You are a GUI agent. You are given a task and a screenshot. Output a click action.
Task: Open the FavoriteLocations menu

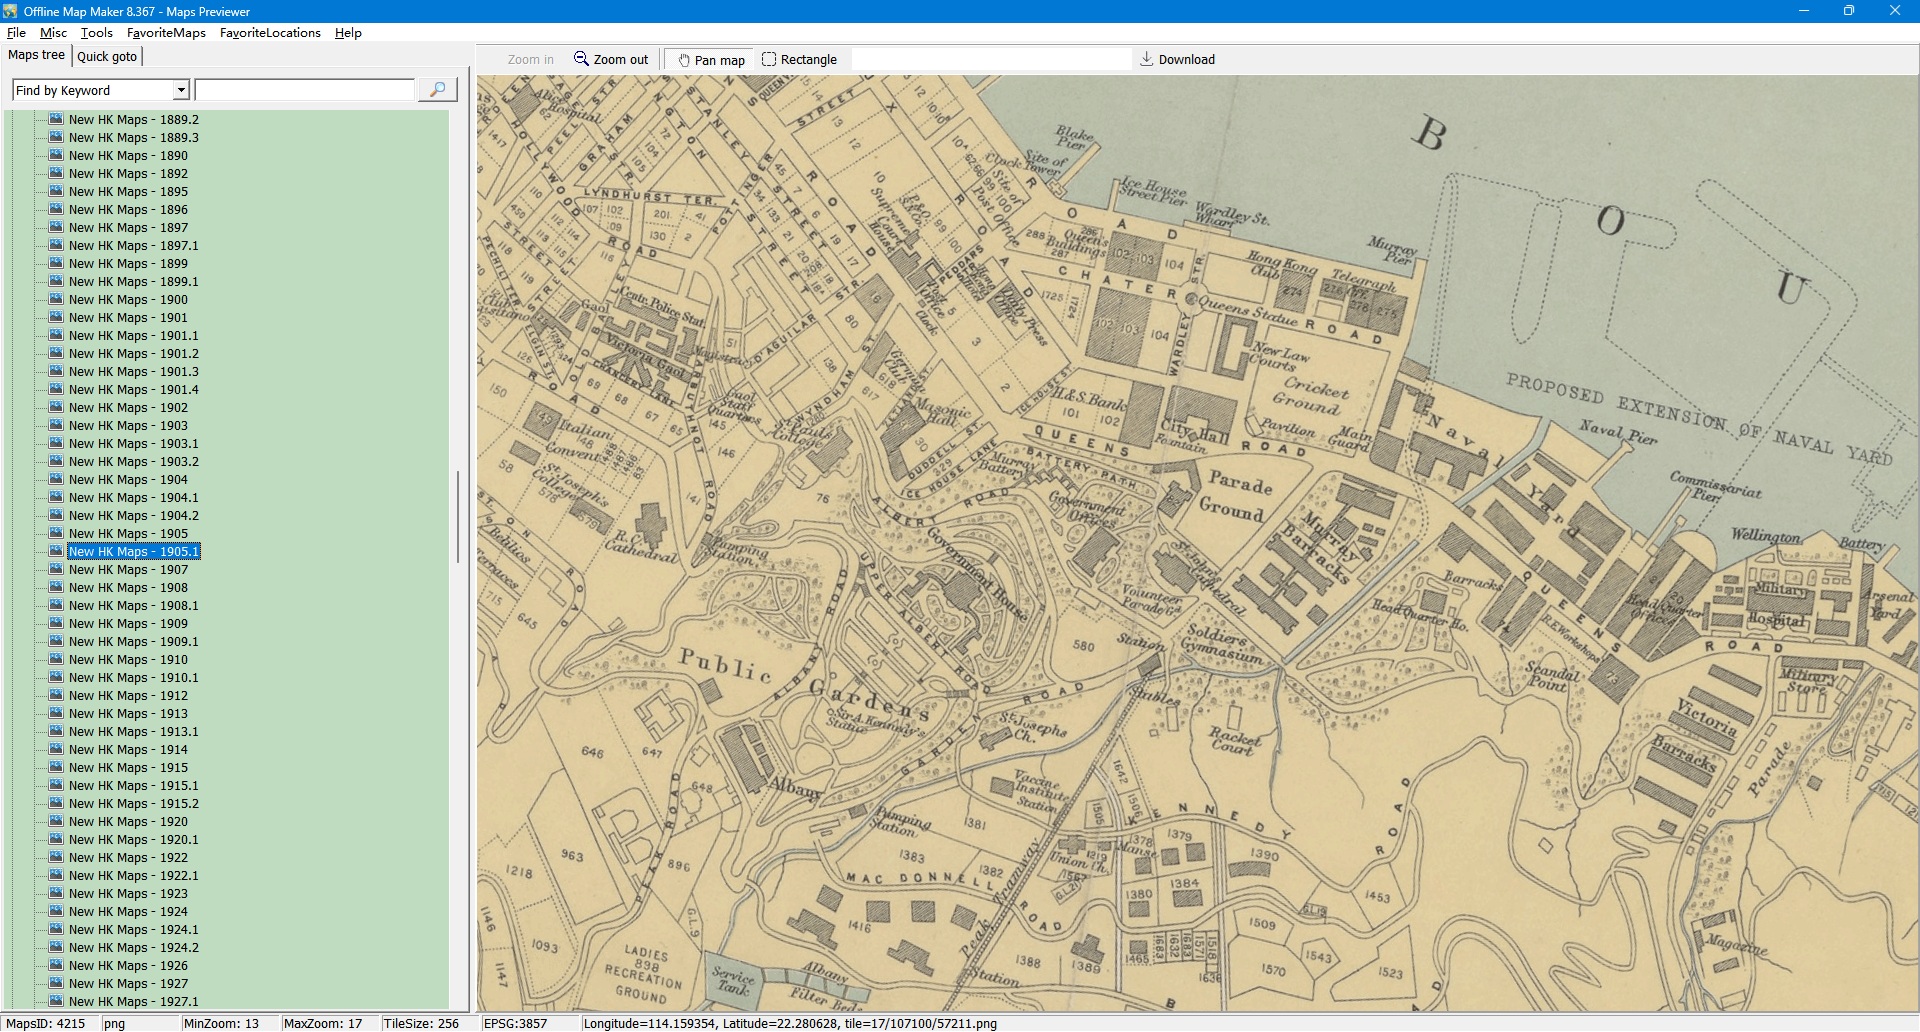pyautogui.click(x=270, y=33)
